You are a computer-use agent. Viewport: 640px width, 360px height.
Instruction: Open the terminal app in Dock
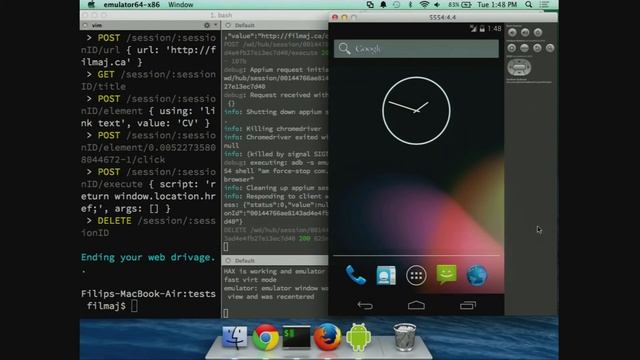coord(296,338)
